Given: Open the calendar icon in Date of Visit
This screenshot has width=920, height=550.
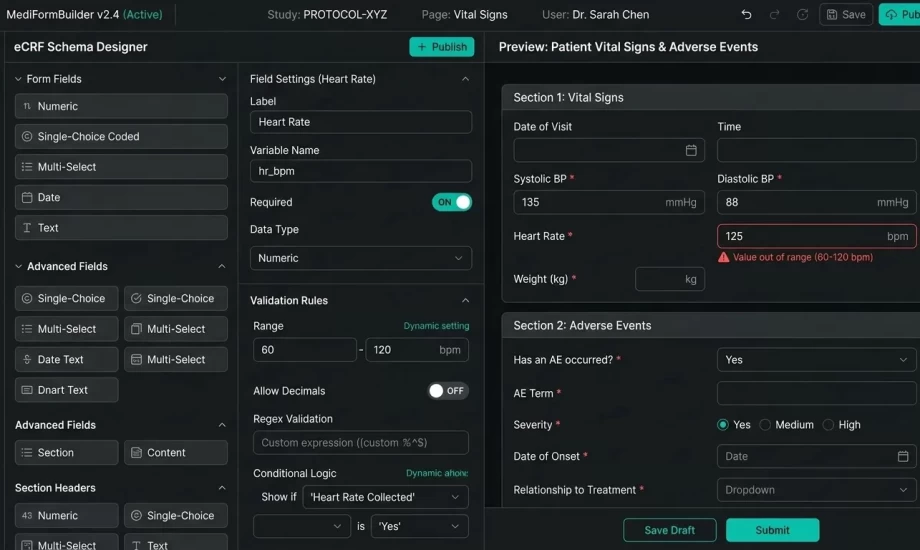Looking at the screenshot, I should pyautogui.click(x=691, y=150).
